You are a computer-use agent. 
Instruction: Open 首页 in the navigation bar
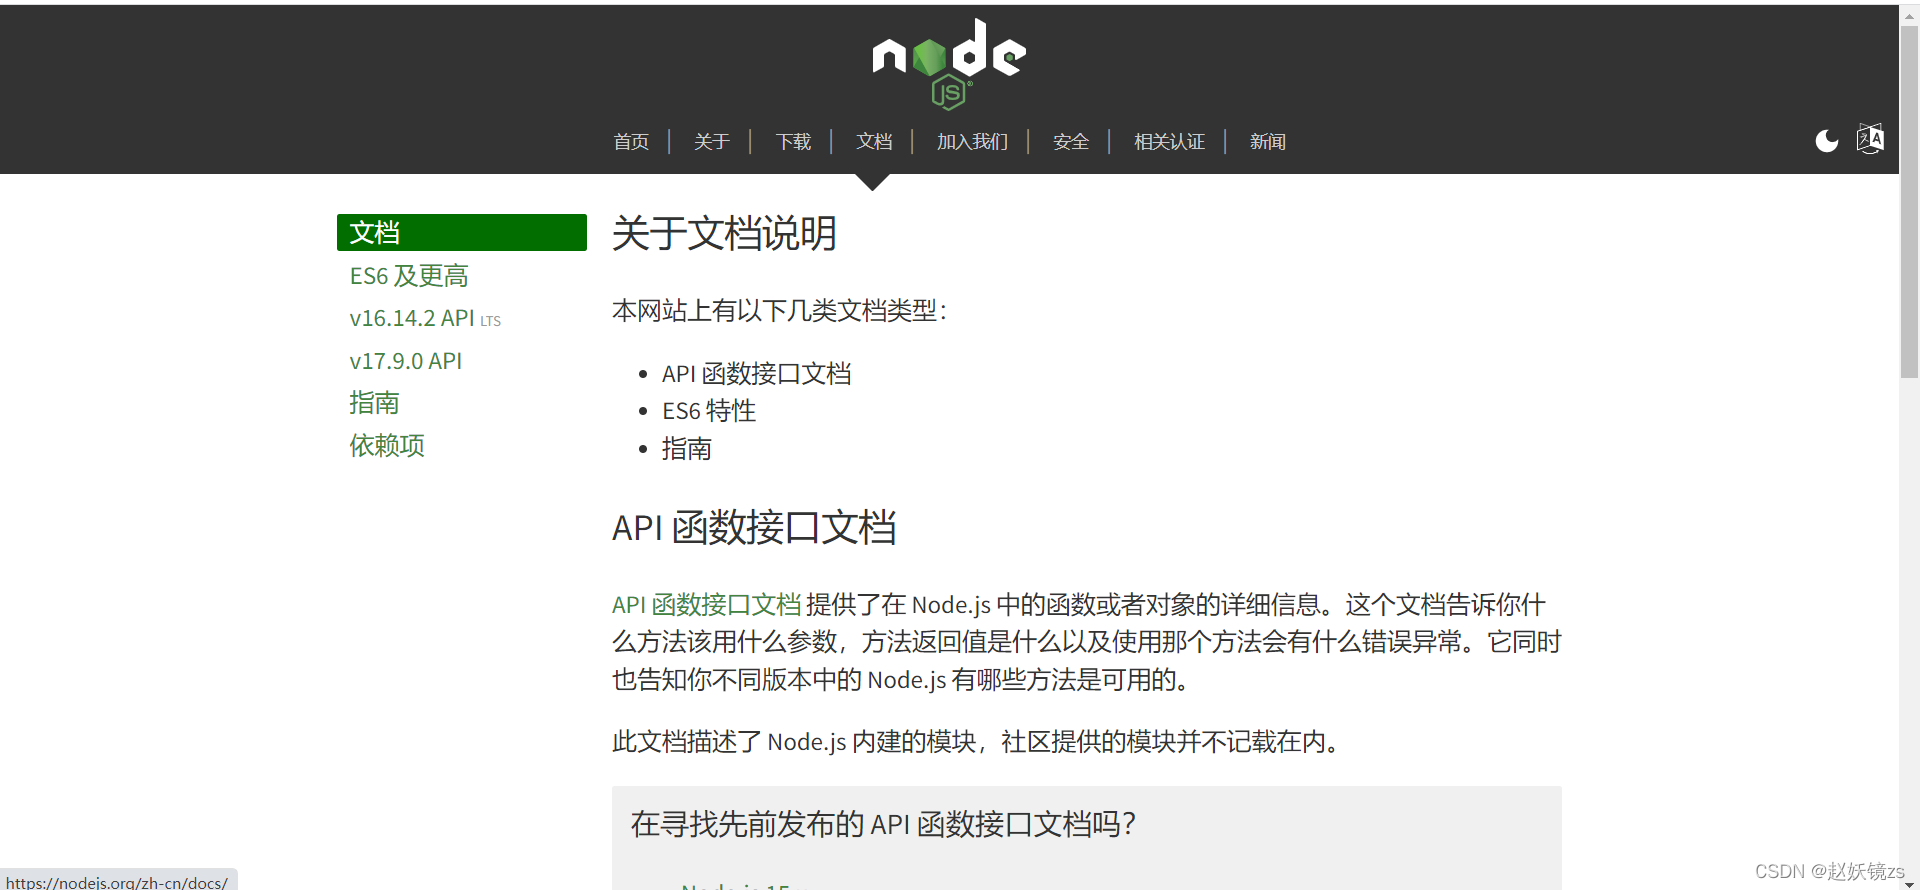[x=631, y=142]
